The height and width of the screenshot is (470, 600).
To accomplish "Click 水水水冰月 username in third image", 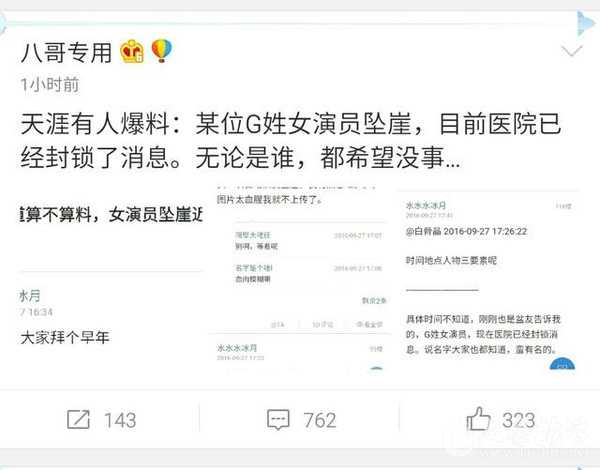I will 426,205.
